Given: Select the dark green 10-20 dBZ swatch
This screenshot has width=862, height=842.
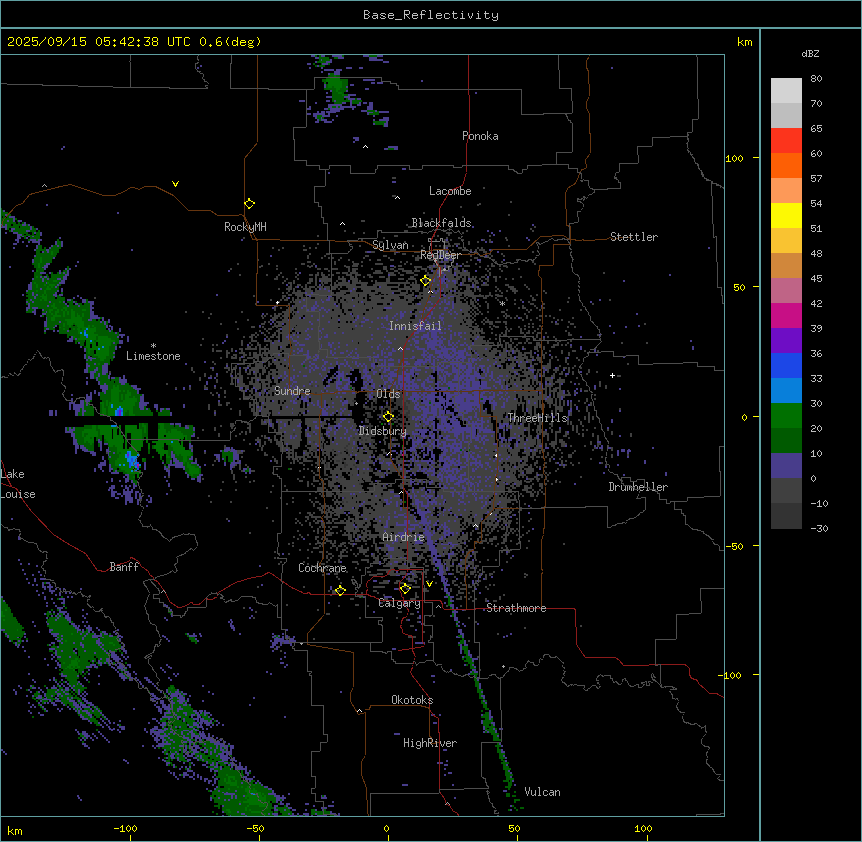Looking at the screenshot, I should 786,440.
